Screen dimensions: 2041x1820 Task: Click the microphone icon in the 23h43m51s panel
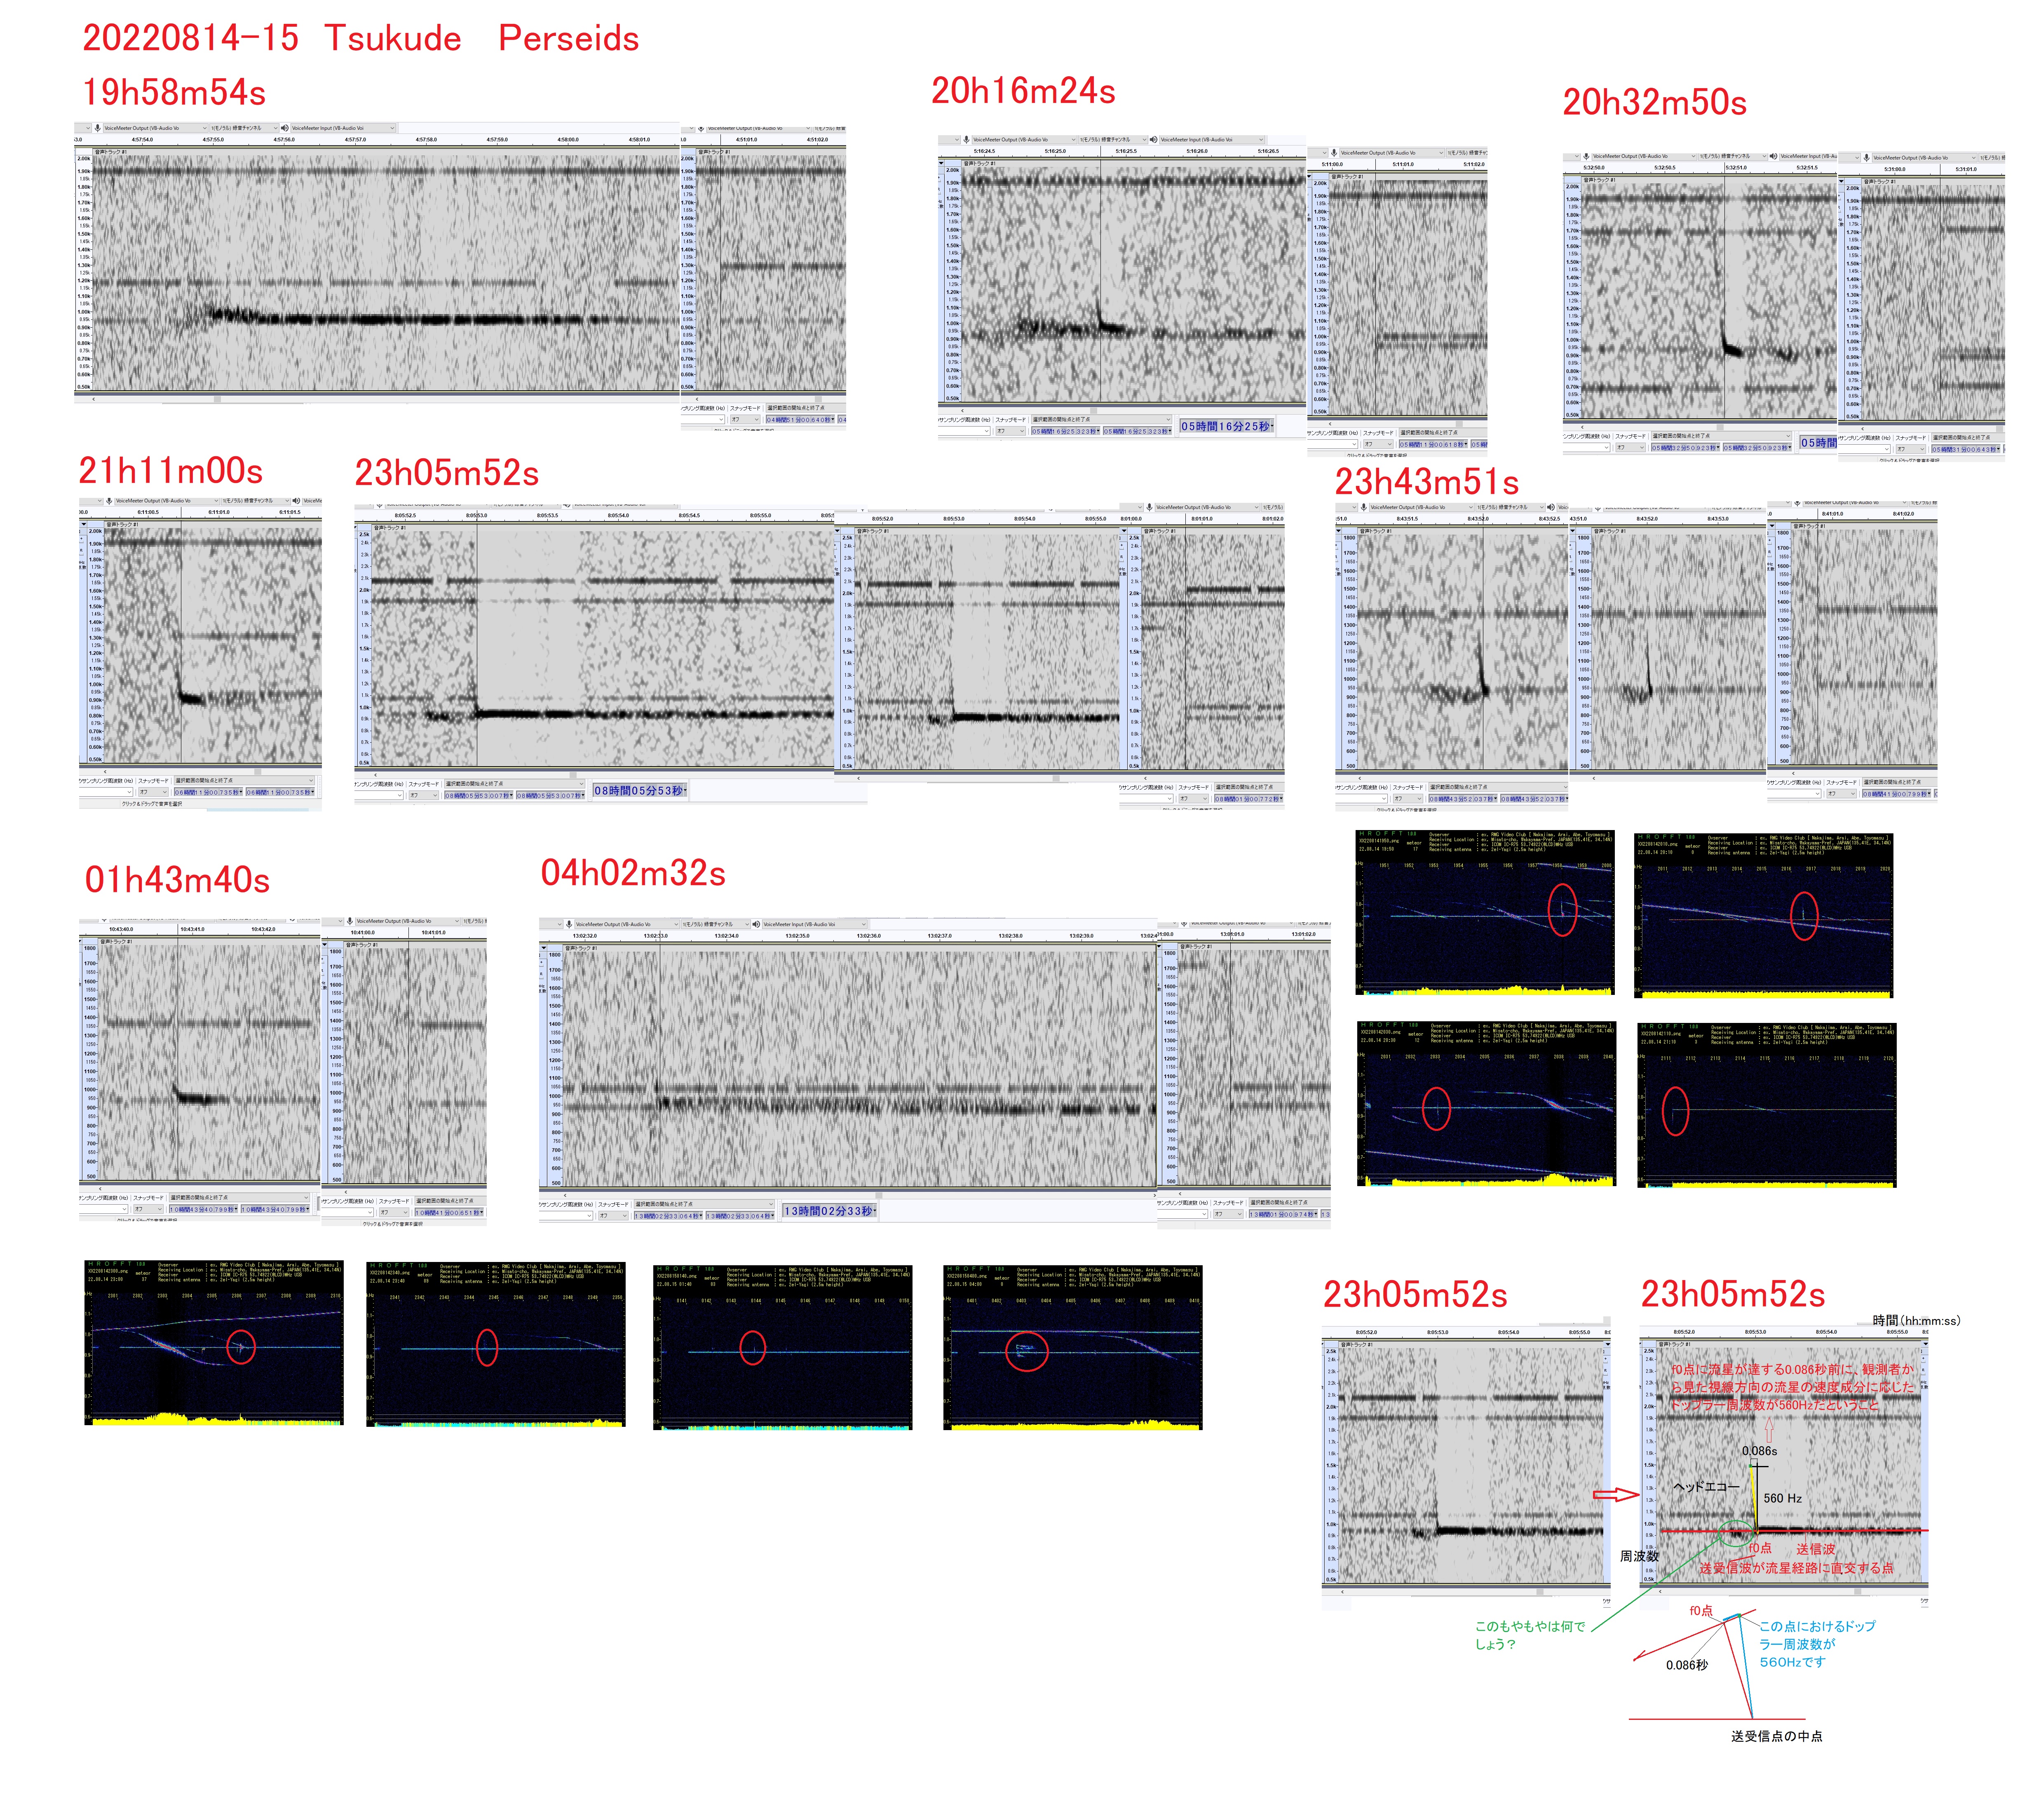(1364, 507)
